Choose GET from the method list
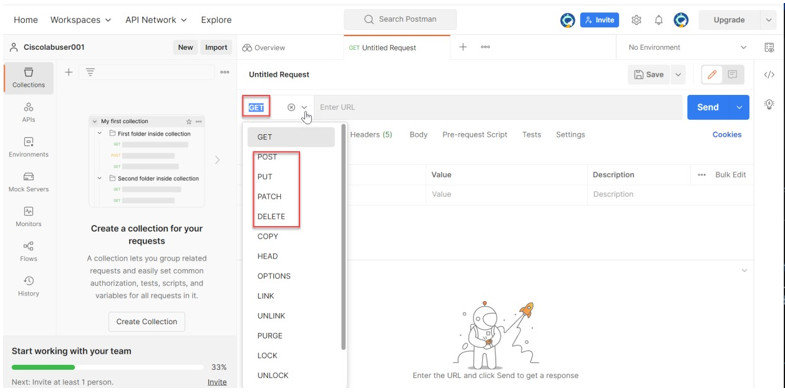Image resolution: width=785 pixels, height=392 pixels. pos(291,137)
